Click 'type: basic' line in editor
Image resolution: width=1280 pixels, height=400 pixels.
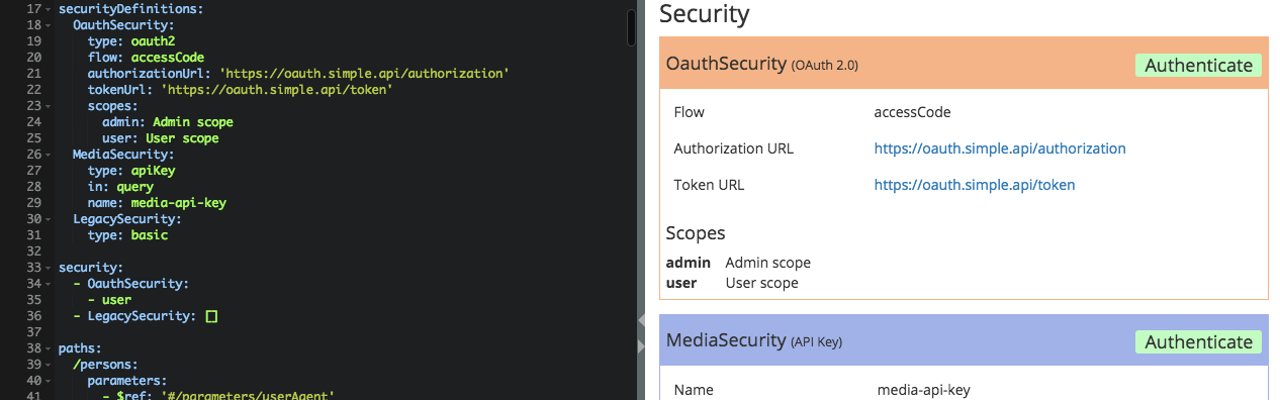128,236
